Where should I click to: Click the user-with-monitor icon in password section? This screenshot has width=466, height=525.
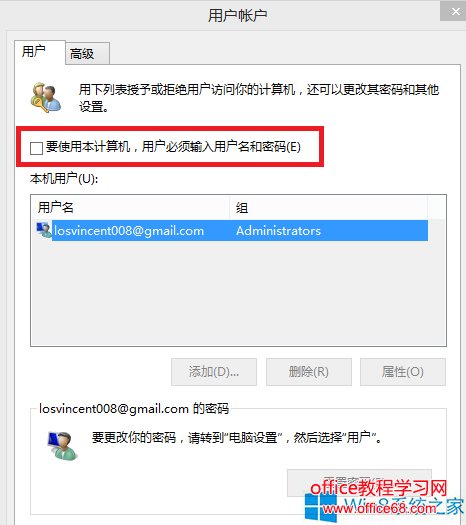point(62,446)
